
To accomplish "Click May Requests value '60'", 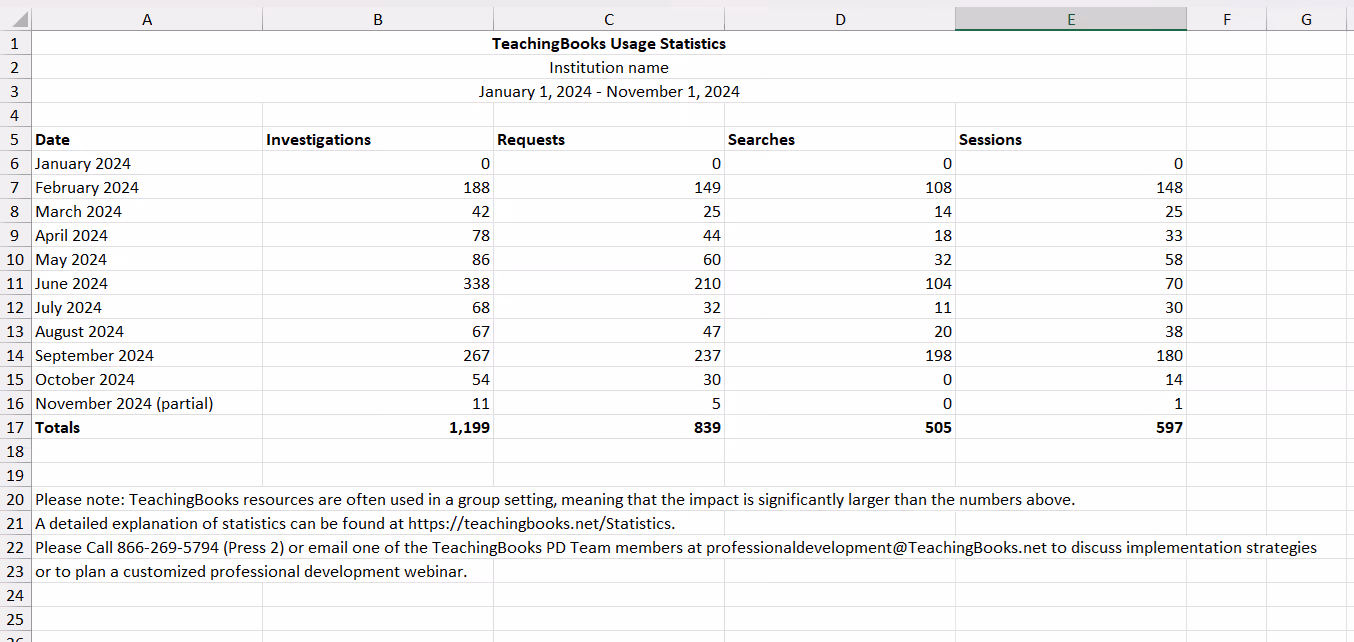I will 609,260.
